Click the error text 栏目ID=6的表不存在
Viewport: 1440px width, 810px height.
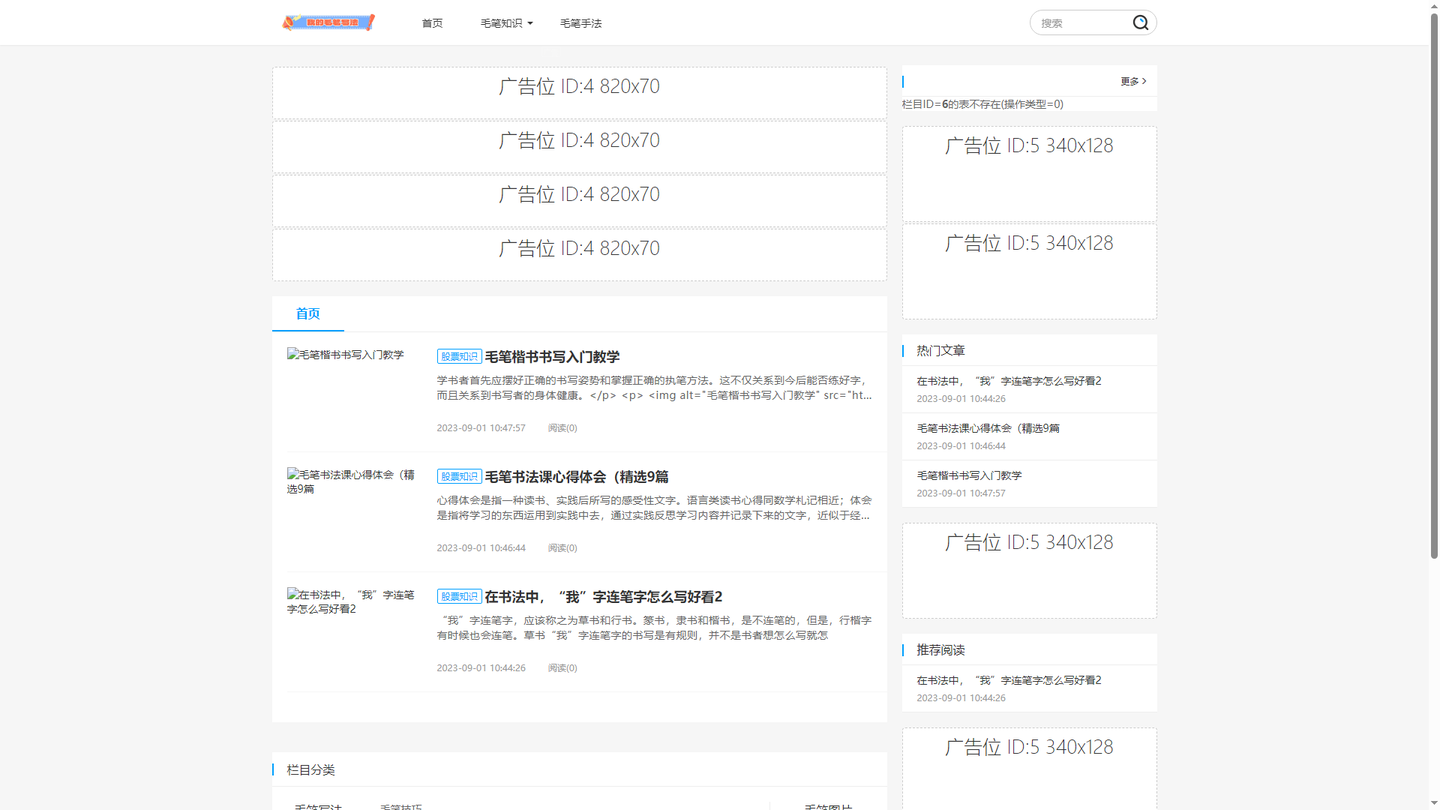click(x=983, y=104)
